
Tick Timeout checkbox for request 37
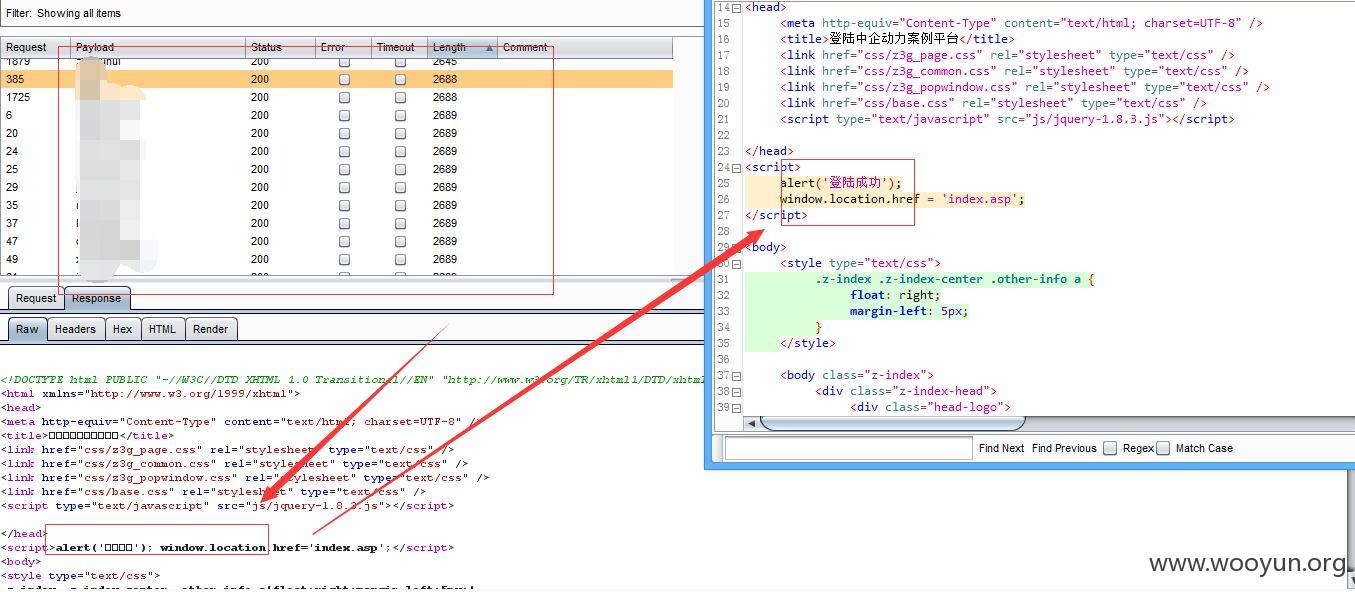coord(400,223)
